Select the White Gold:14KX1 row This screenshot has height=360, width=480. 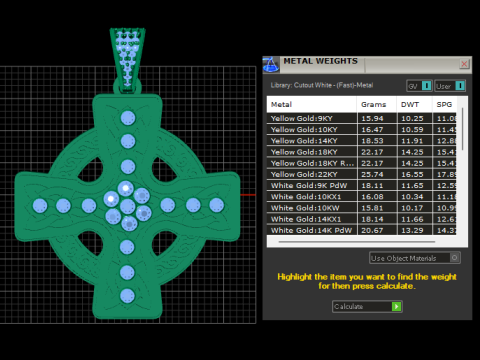coord(361,219)
